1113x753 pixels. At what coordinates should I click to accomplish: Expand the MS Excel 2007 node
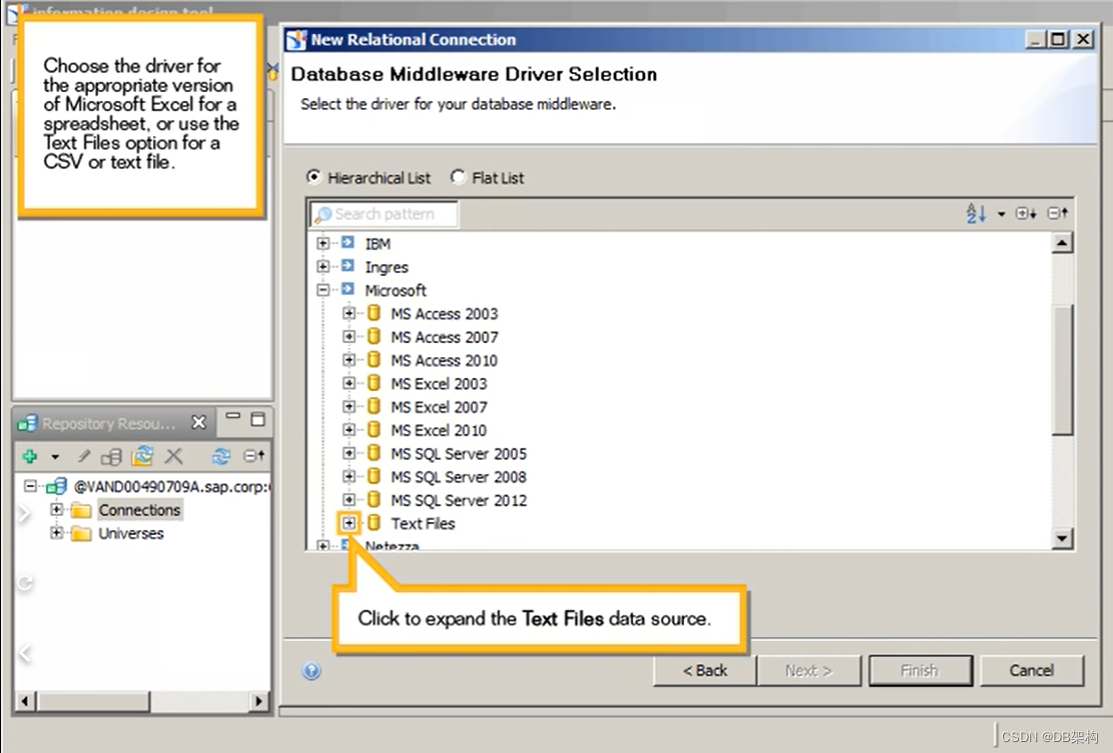[x=349, y=407]
